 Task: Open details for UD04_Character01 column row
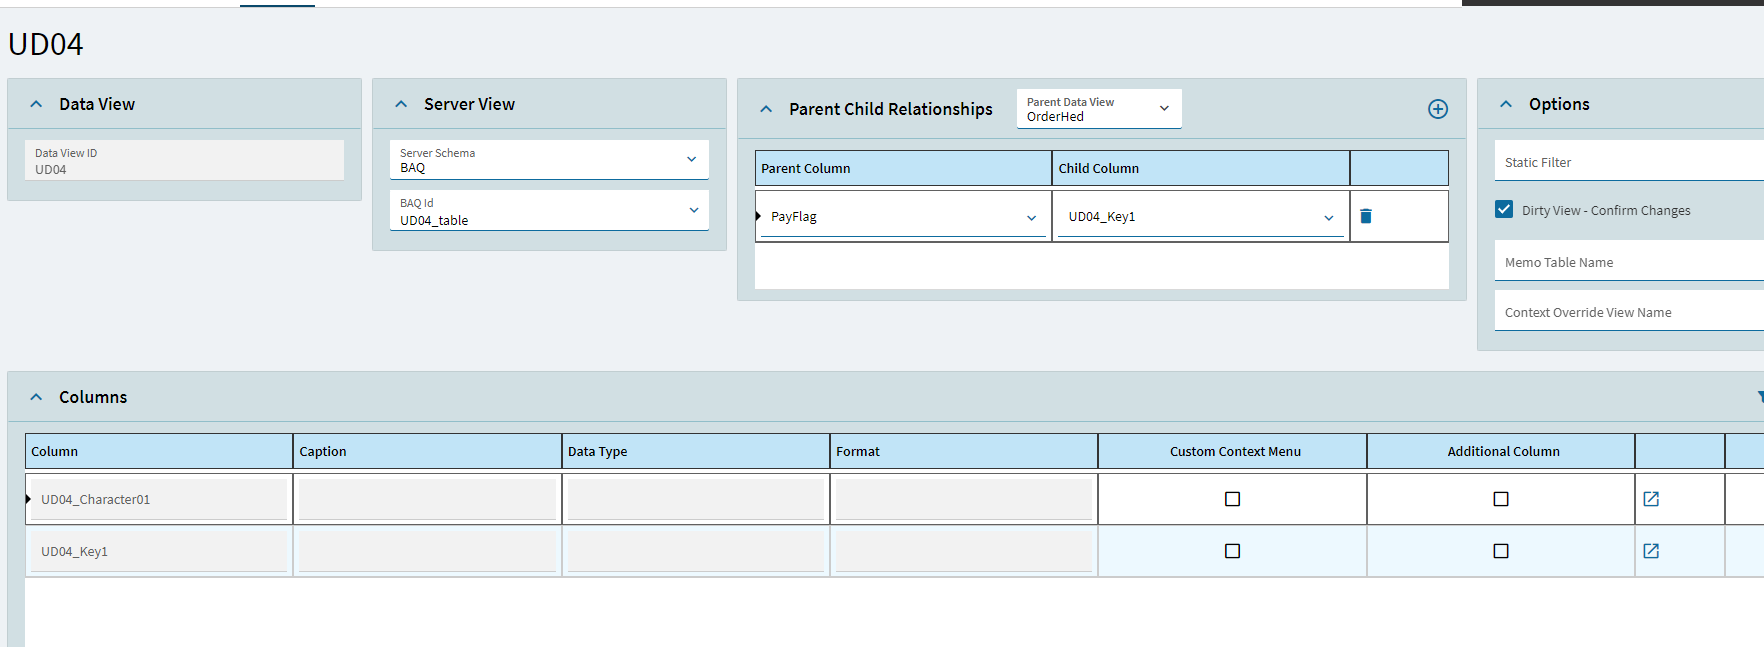[1651, 499]
